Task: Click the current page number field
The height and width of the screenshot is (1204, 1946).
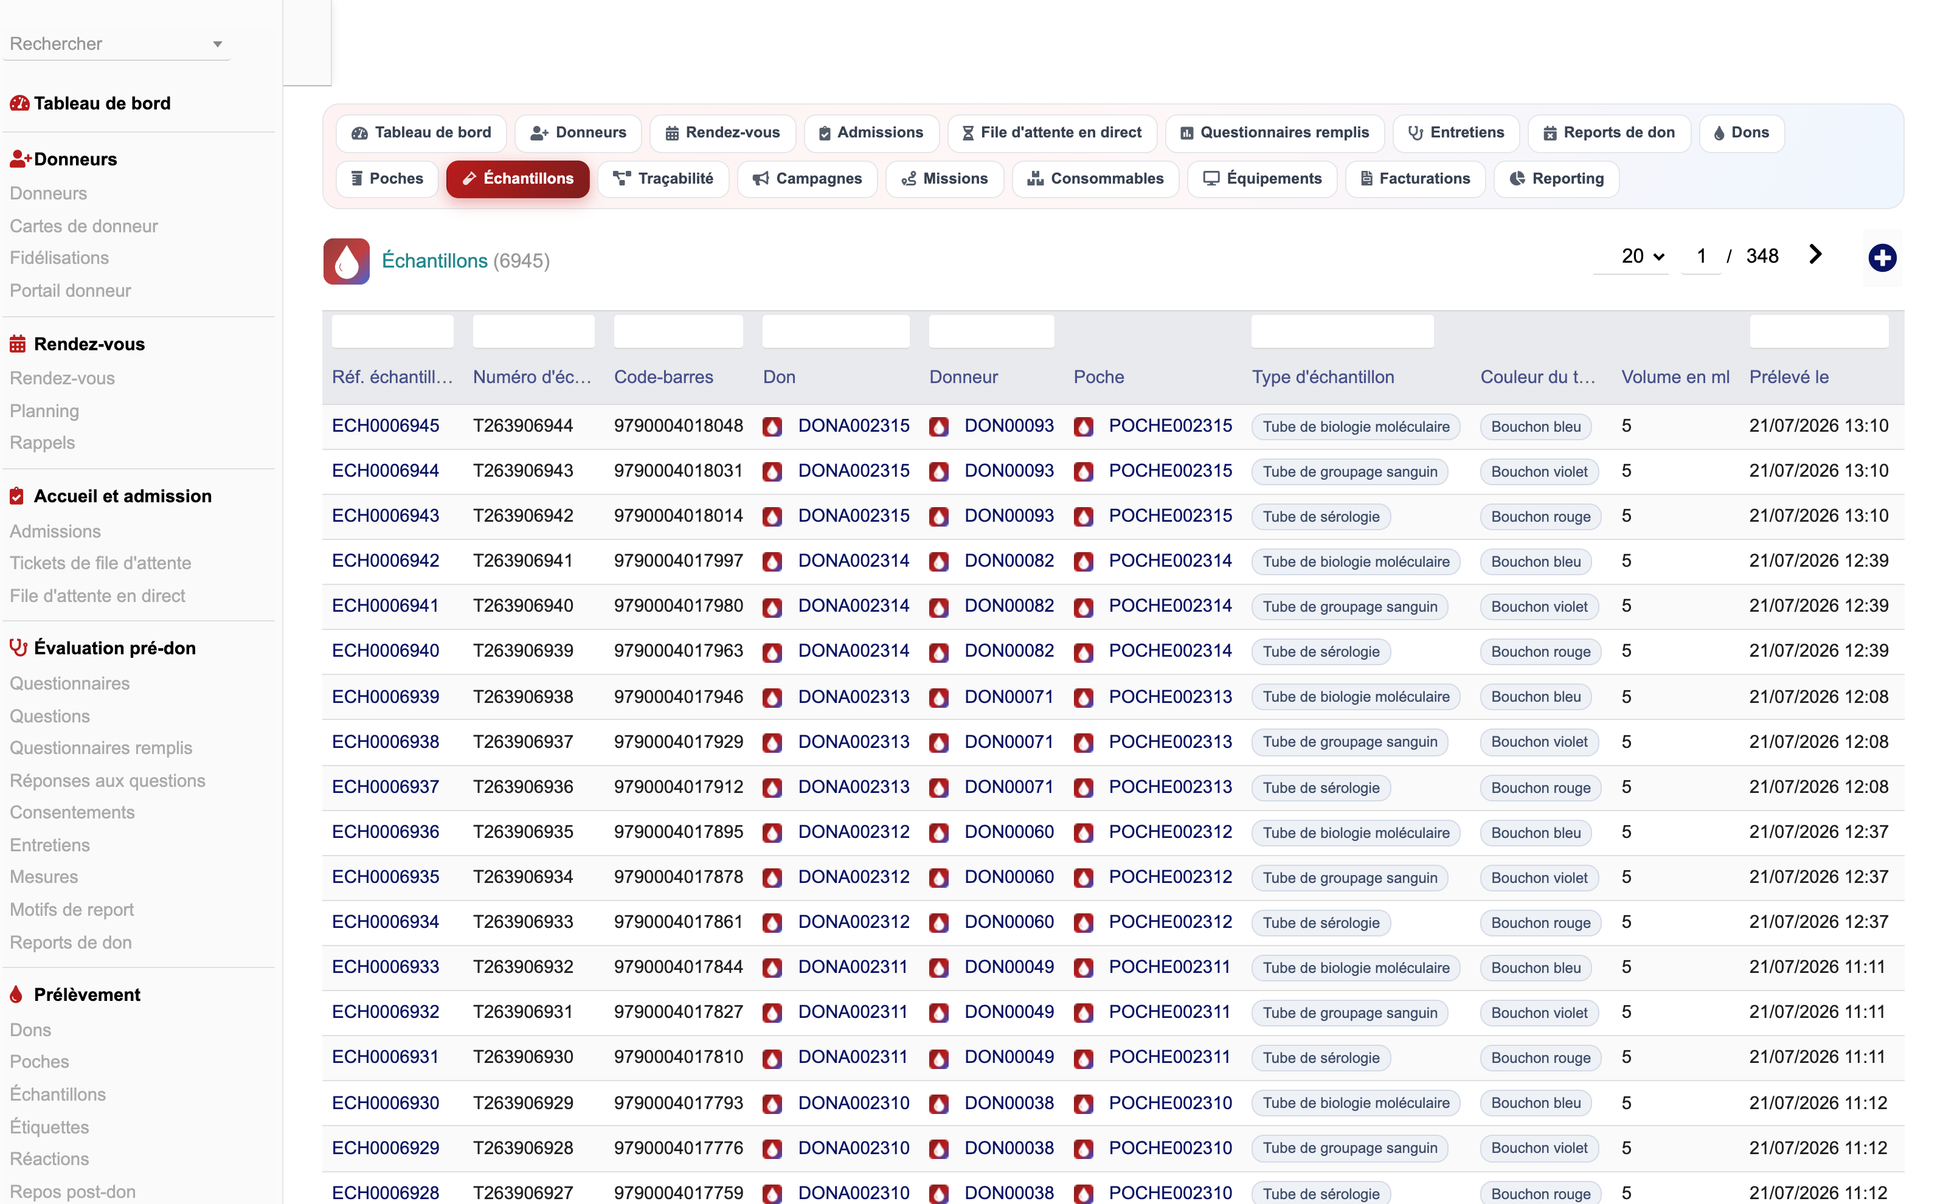Action: coord(1701,256)
